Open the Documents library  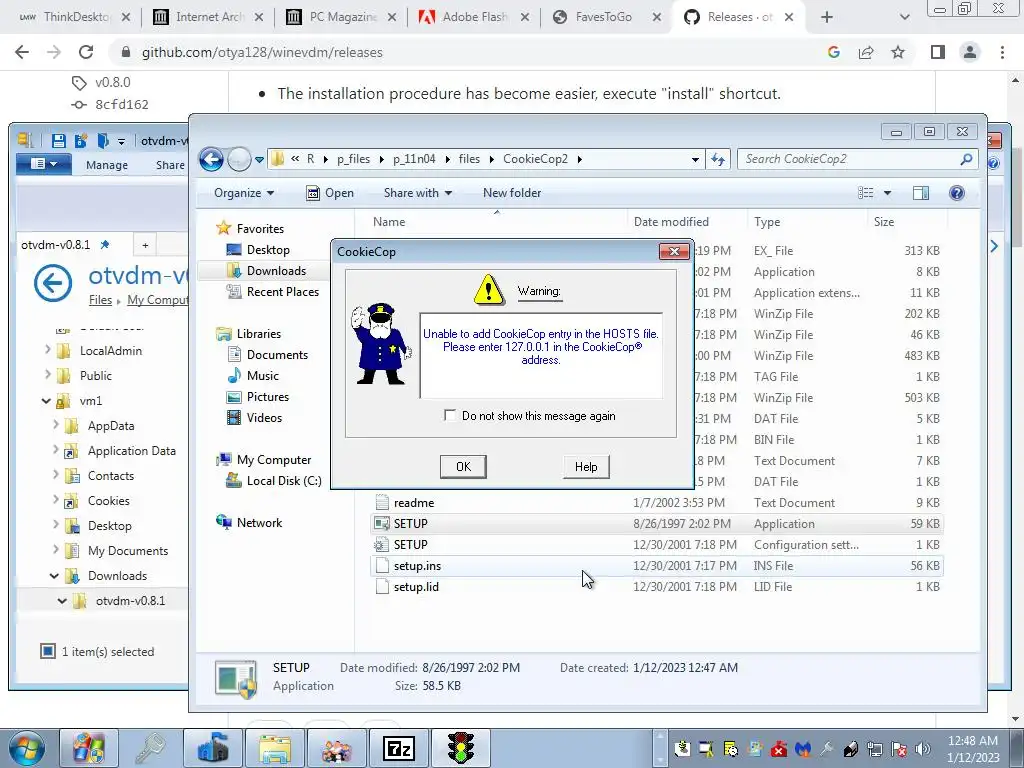pyautogui.click(x=277, y=355)
